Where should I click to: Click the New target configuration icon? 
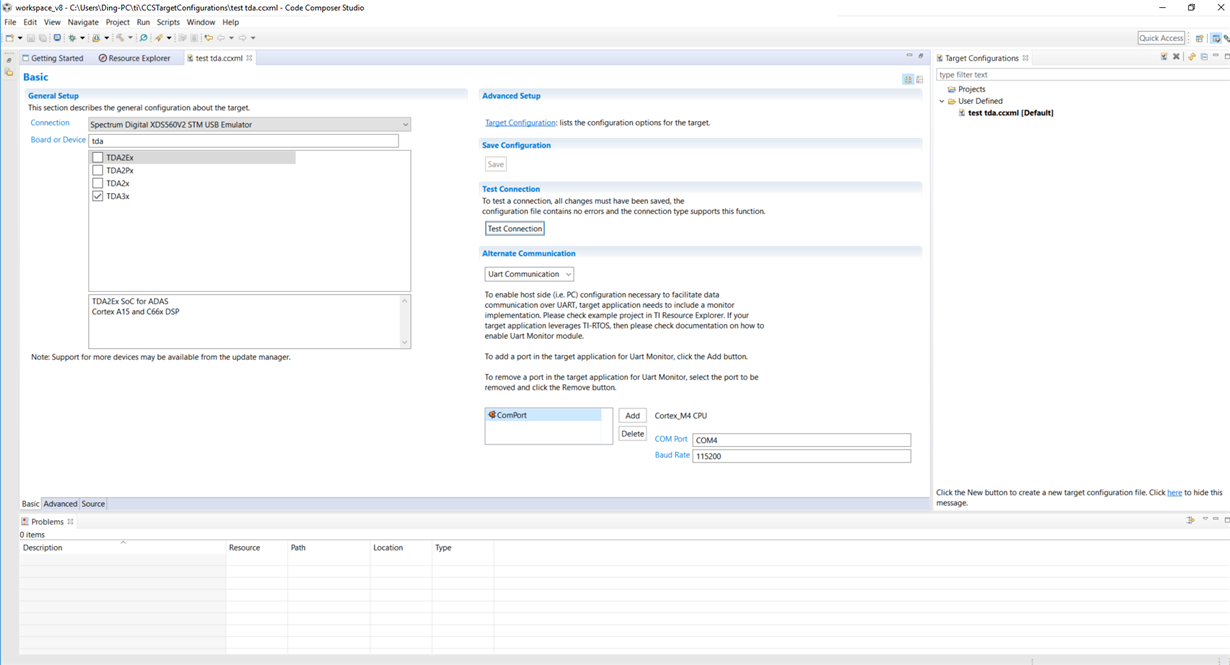[x=1164, y=57]
